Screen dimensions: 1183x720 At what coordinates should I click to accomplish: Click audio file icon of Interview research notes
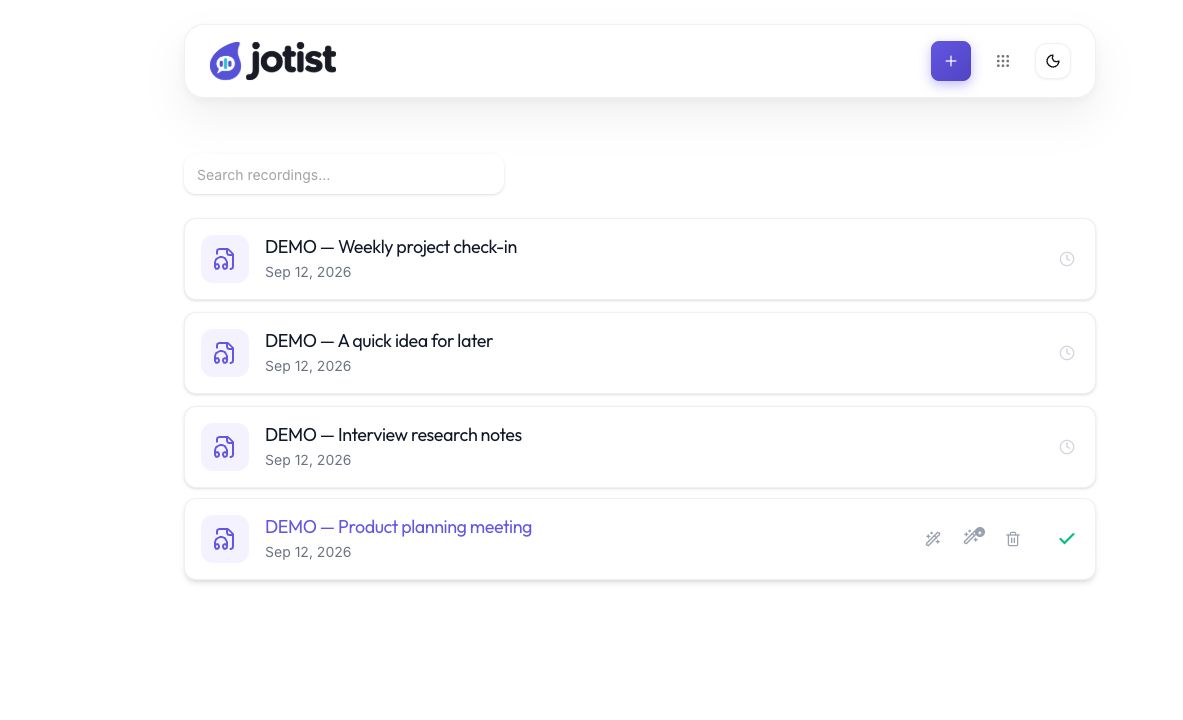tap(225, 447)
